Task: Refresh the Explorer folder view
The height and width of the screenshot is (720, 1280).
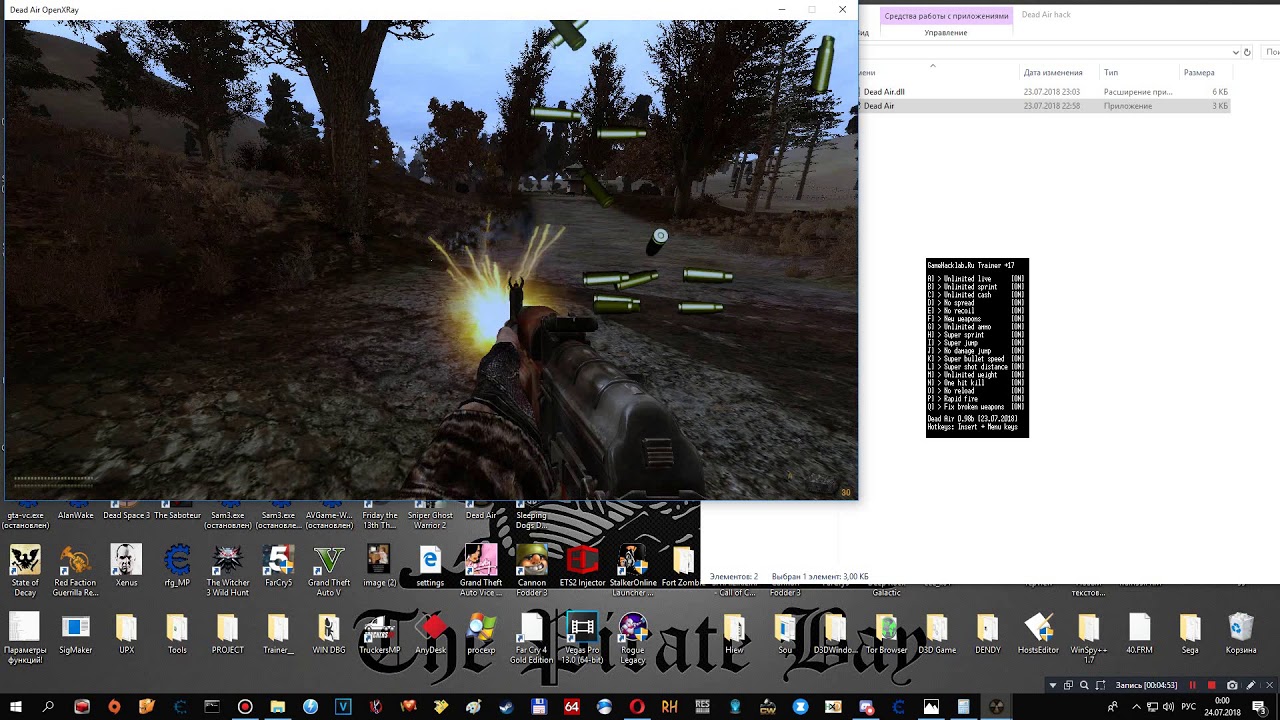Action: pos(1247,52)
